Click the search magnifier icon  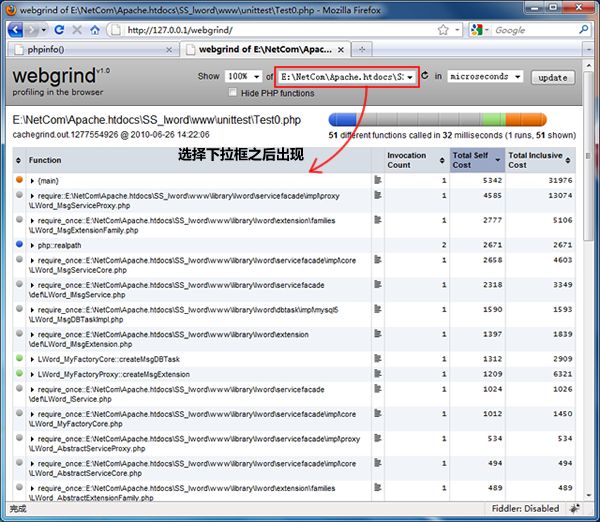pos(584,29)
